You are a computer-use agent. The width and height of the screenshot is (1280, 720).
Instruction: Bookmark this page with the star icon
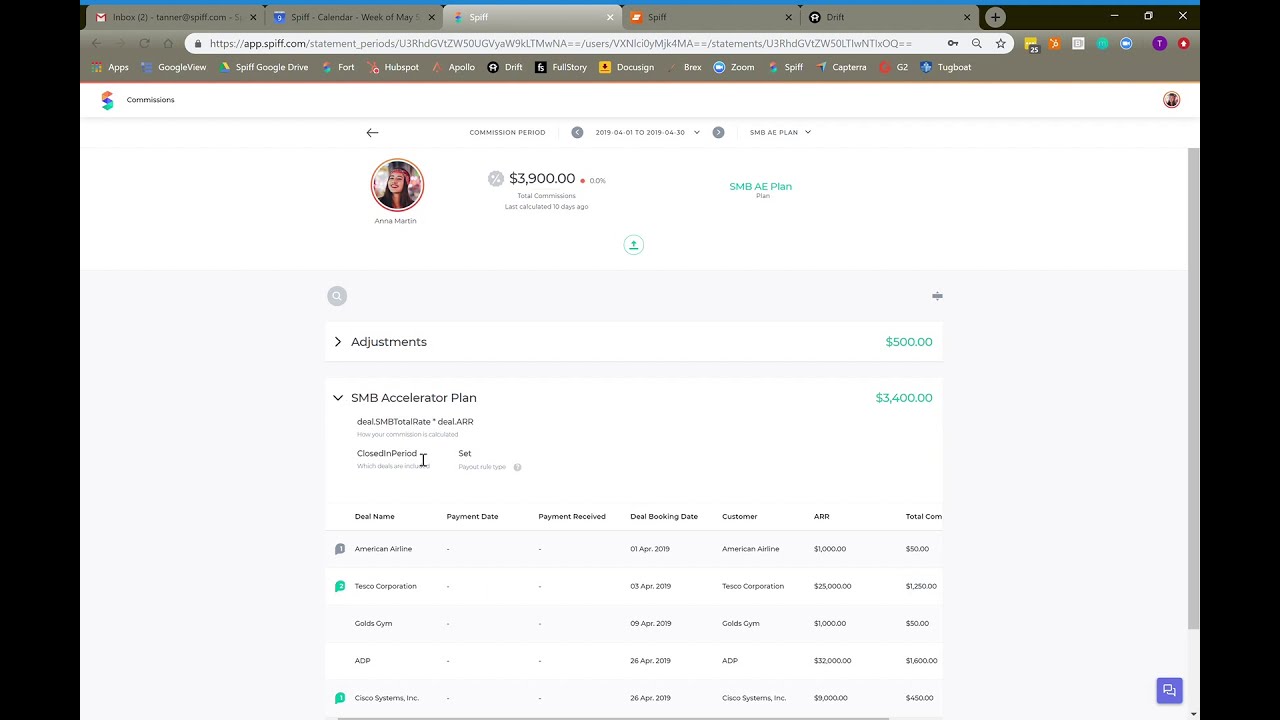[x=1000, y=44]
